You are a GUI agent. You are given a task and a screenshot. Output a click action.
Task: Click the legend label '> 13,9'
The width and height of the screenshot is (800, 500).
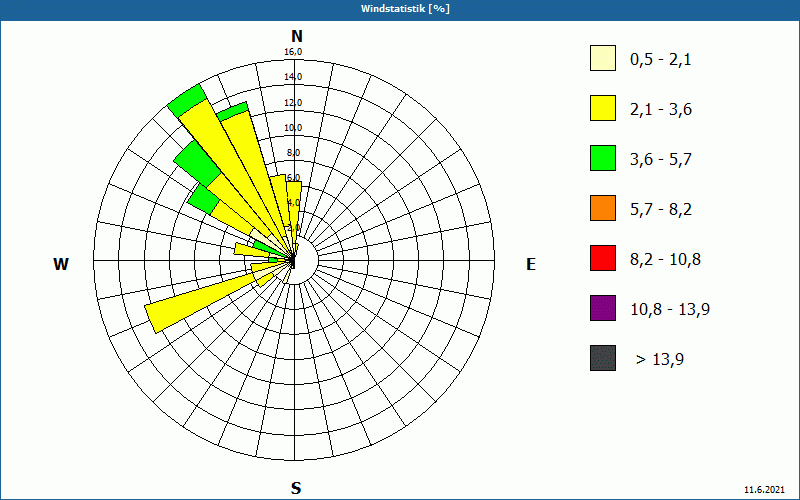(x=660, y=360)
